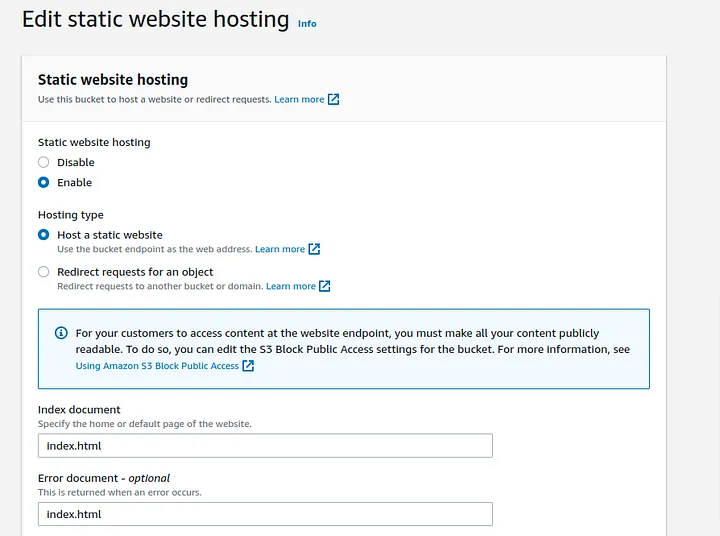Click external-link icon beside redirect Learn more
Viewport: 720px width, 536px height.
[325, 286]
